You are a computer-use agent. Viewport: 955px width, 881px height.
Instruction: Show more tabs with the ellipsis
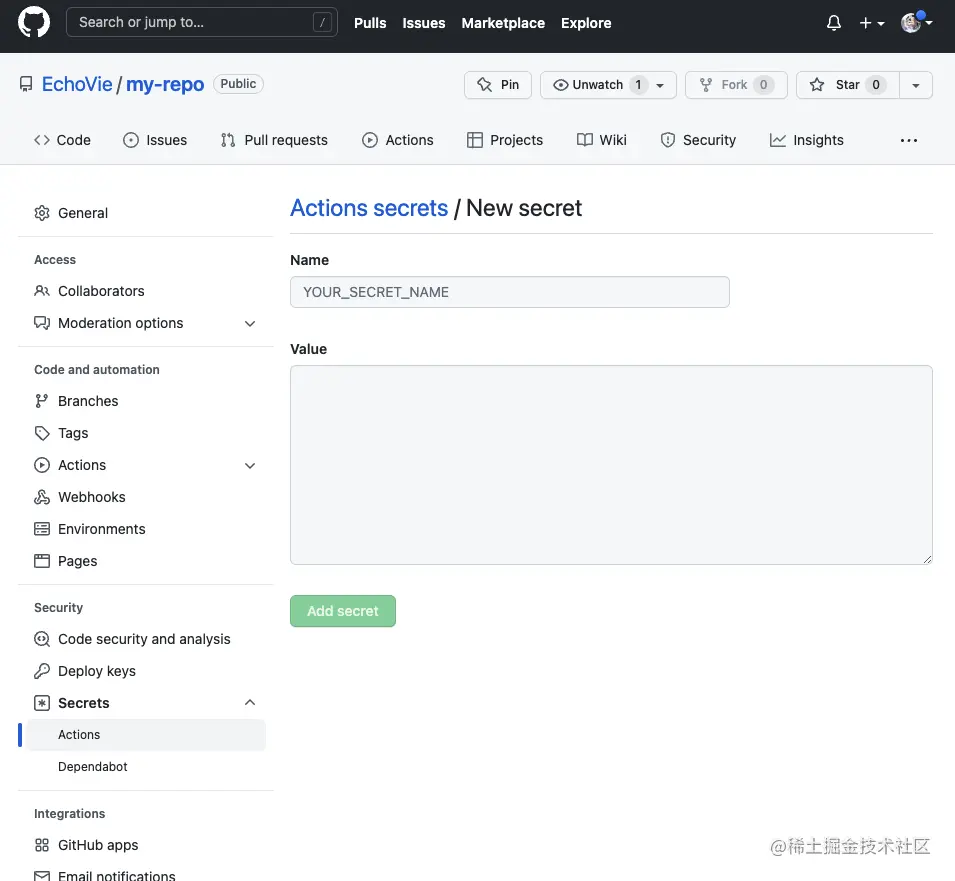[x=908, y=140]
